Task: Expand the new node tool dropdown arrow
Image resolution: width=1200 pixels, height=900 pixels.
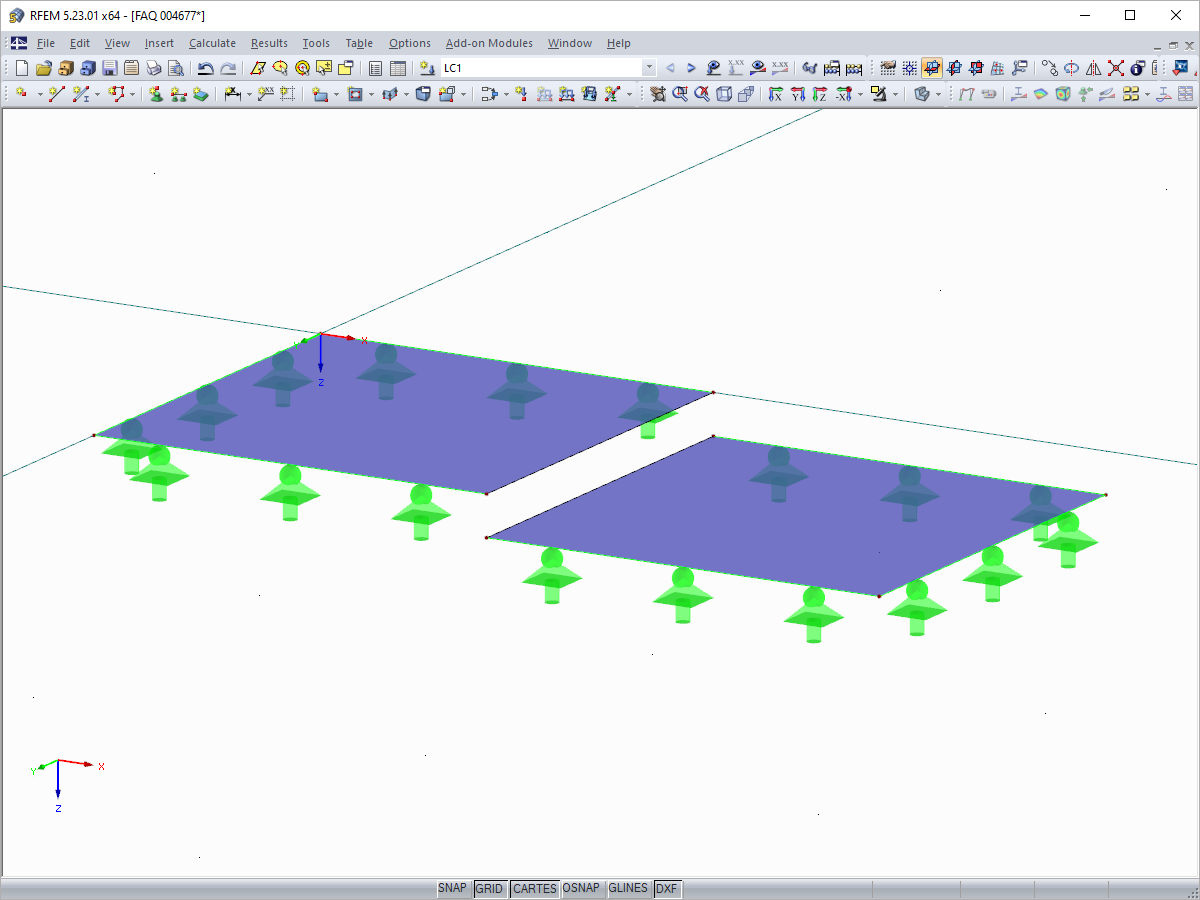Action: coord(38,94)
